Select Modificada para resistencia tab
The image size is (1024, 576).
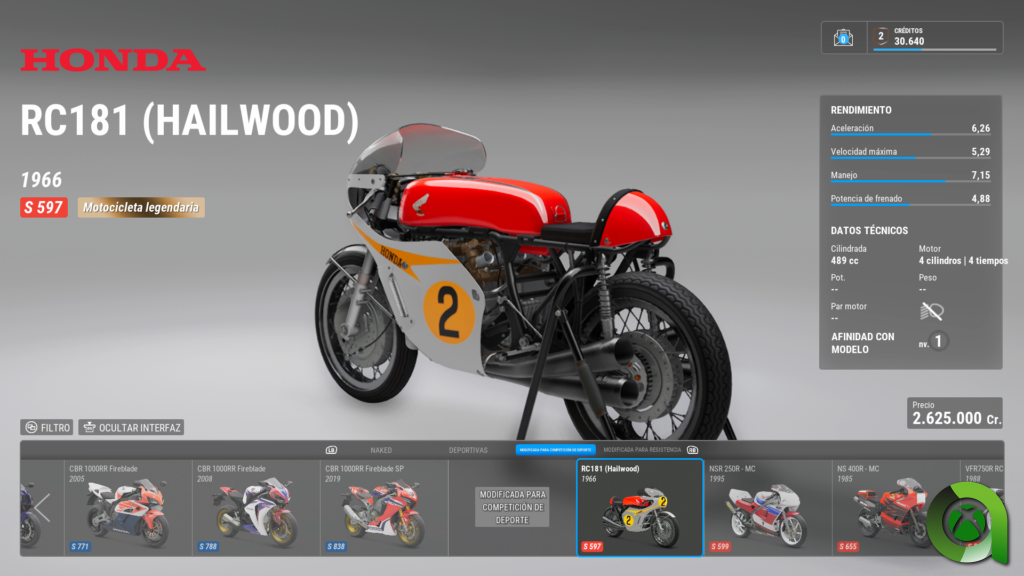[x=642, y=450]
